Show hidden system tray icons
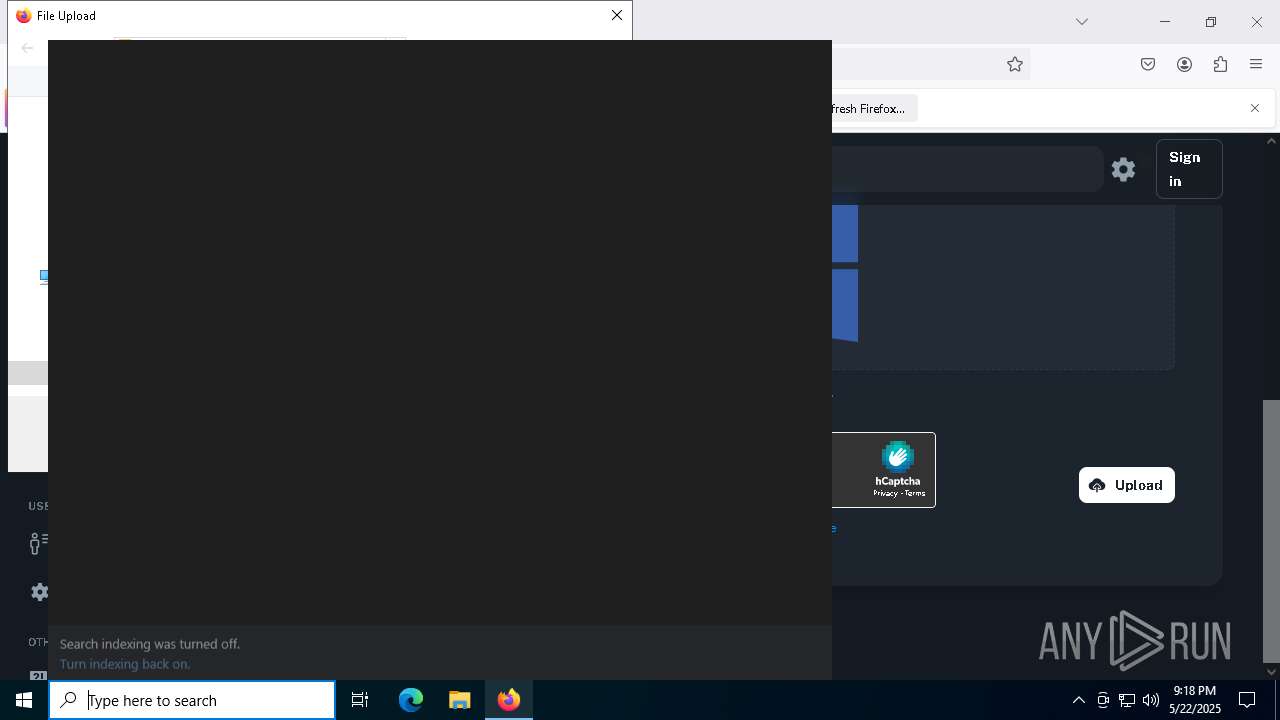This screenshot has width=1280, height=720. 1078,700
